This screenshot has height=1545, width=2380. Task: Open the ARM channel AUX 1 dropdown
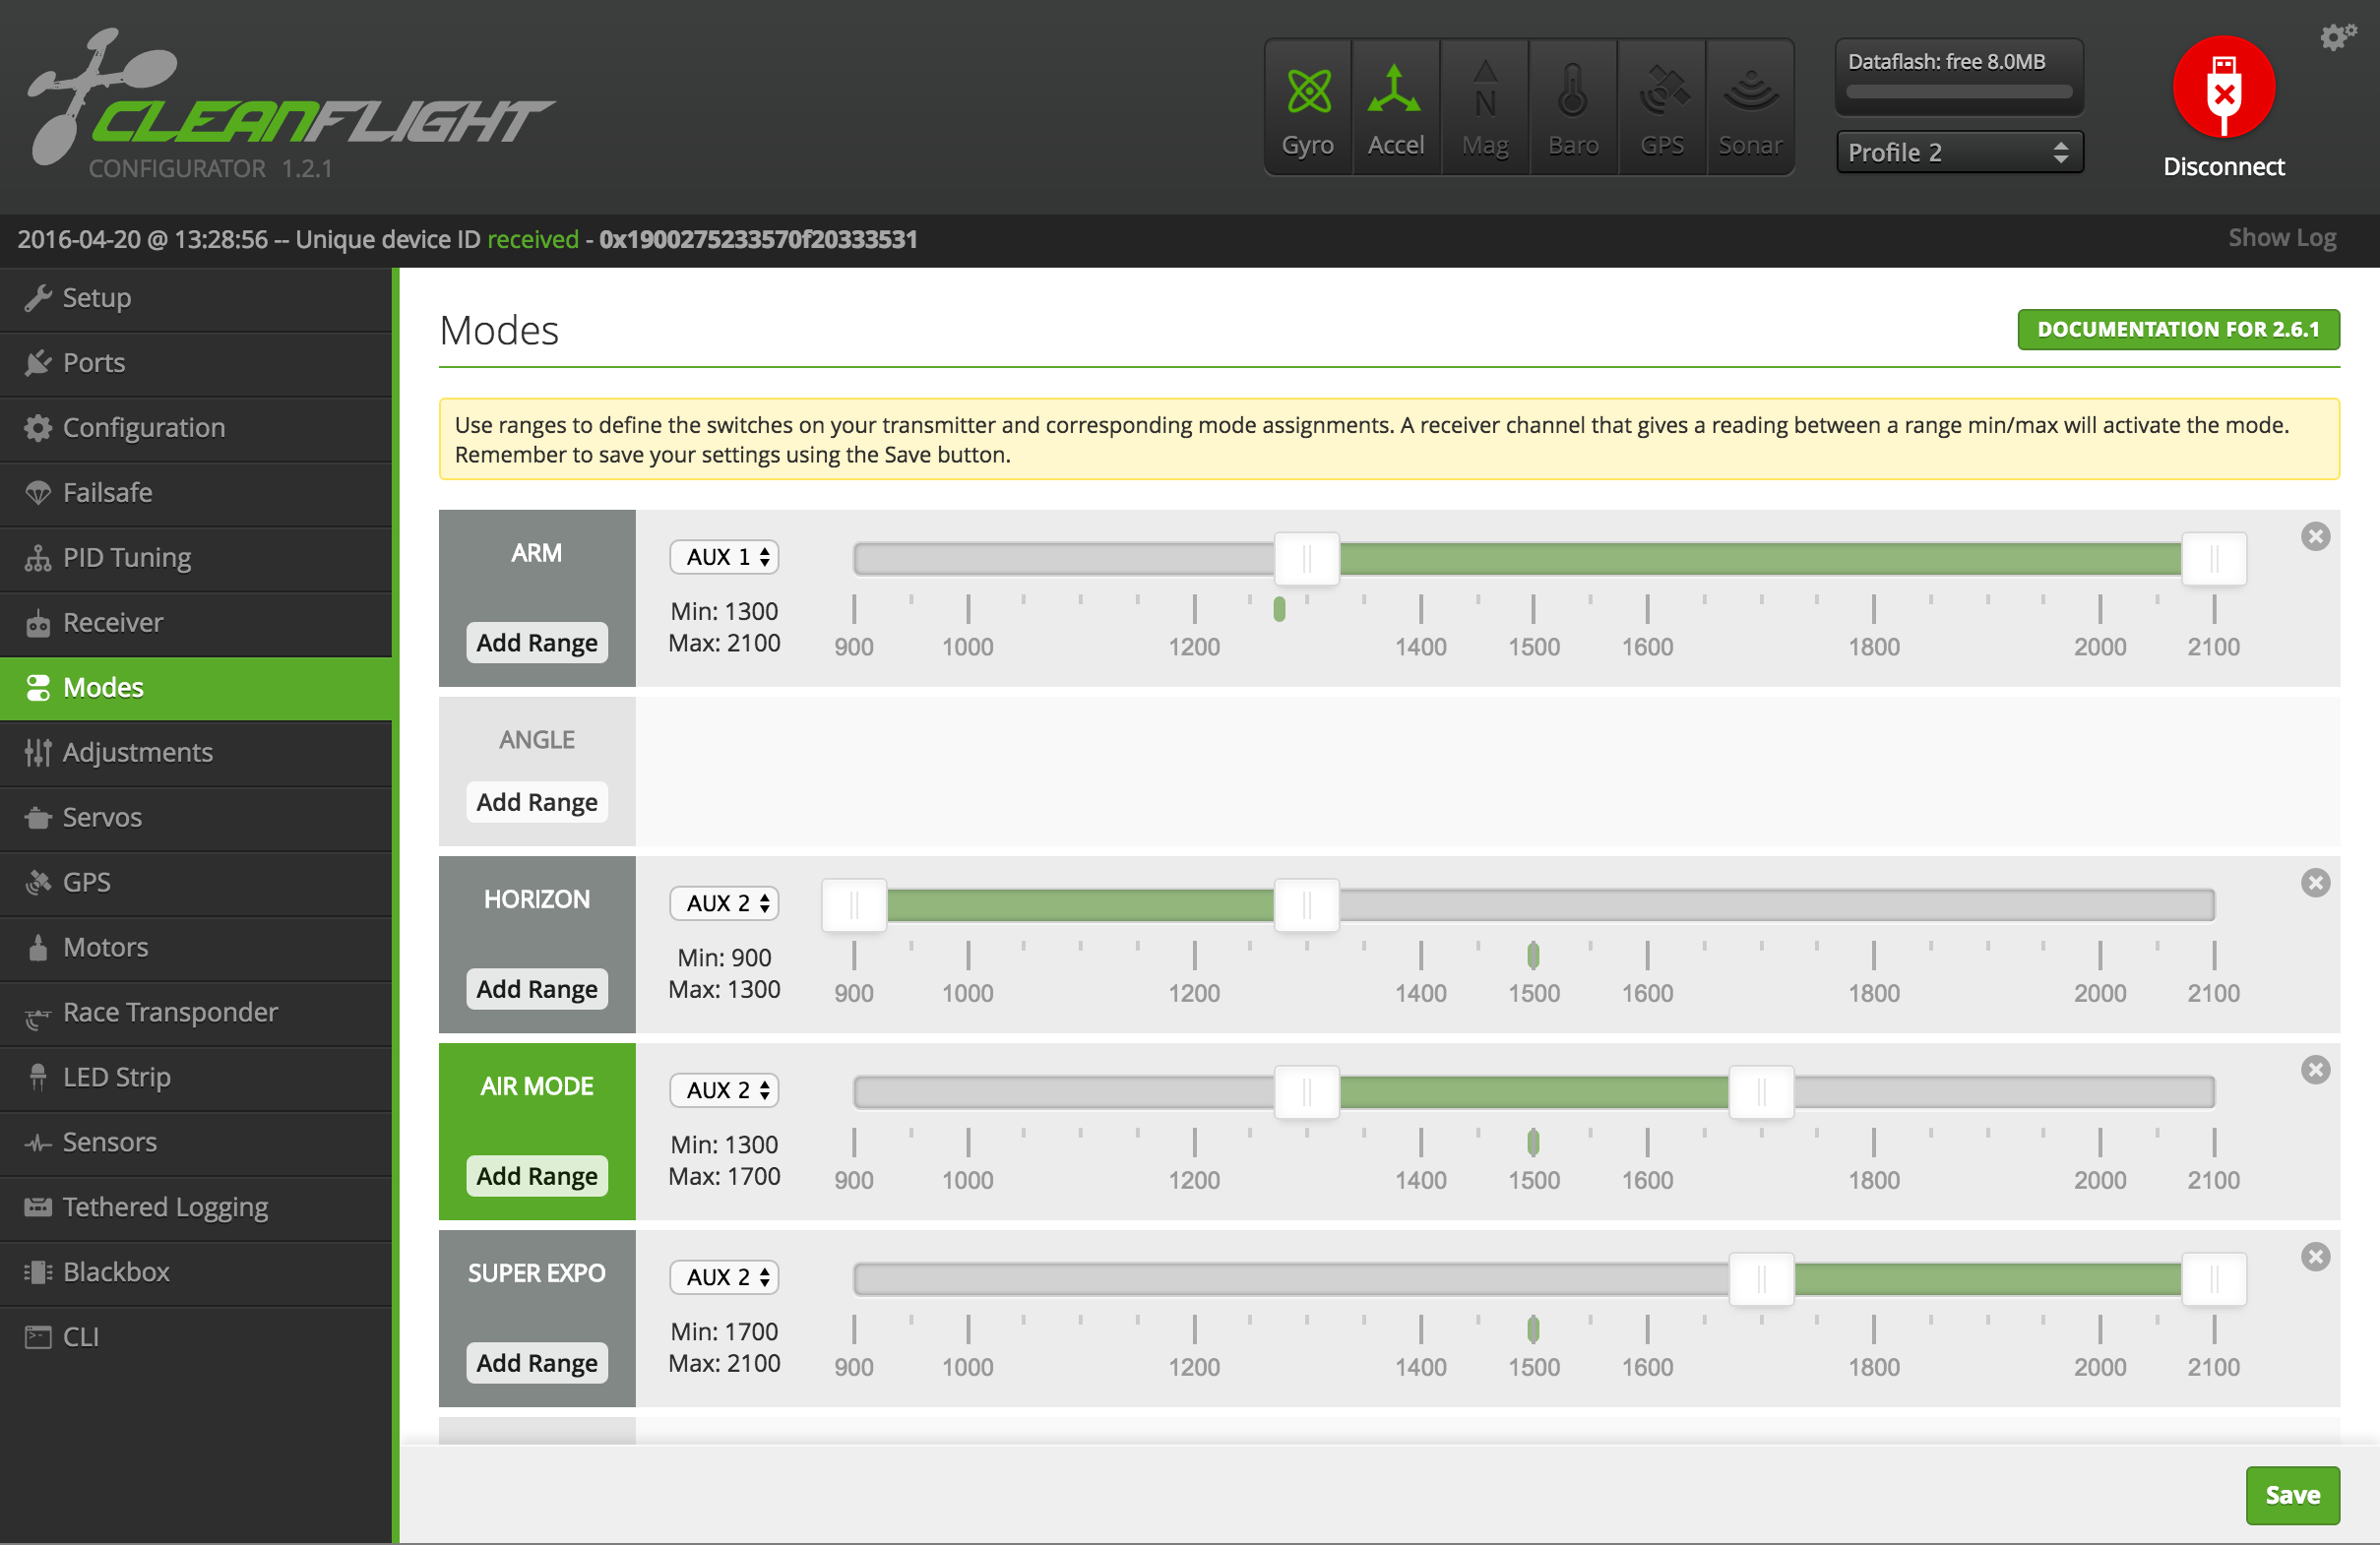coord(725,557)
